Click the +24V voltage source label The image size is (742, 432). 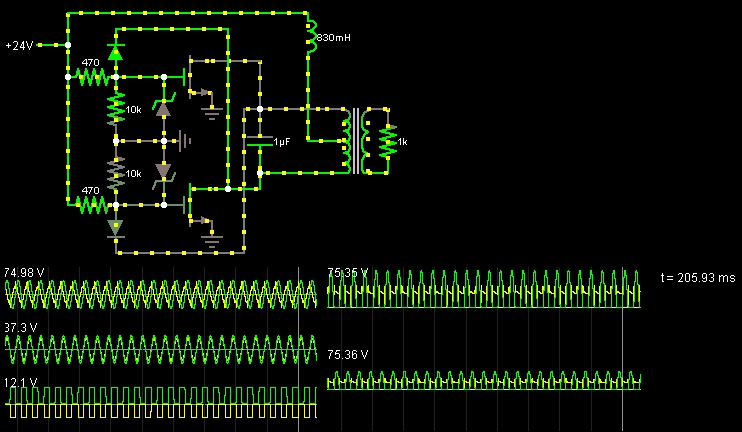(20, 45)
